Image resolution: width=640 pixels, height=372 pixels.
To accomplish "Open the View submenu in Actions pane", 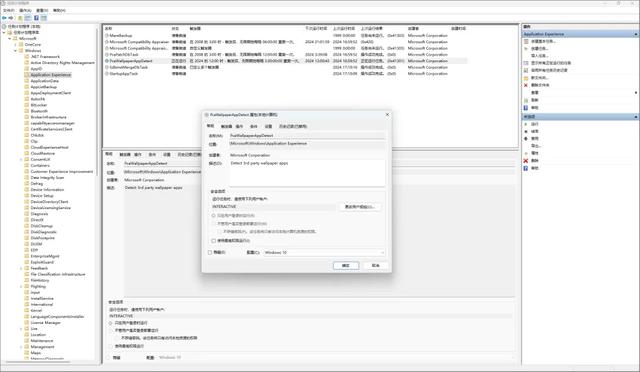I will [535, 93].
